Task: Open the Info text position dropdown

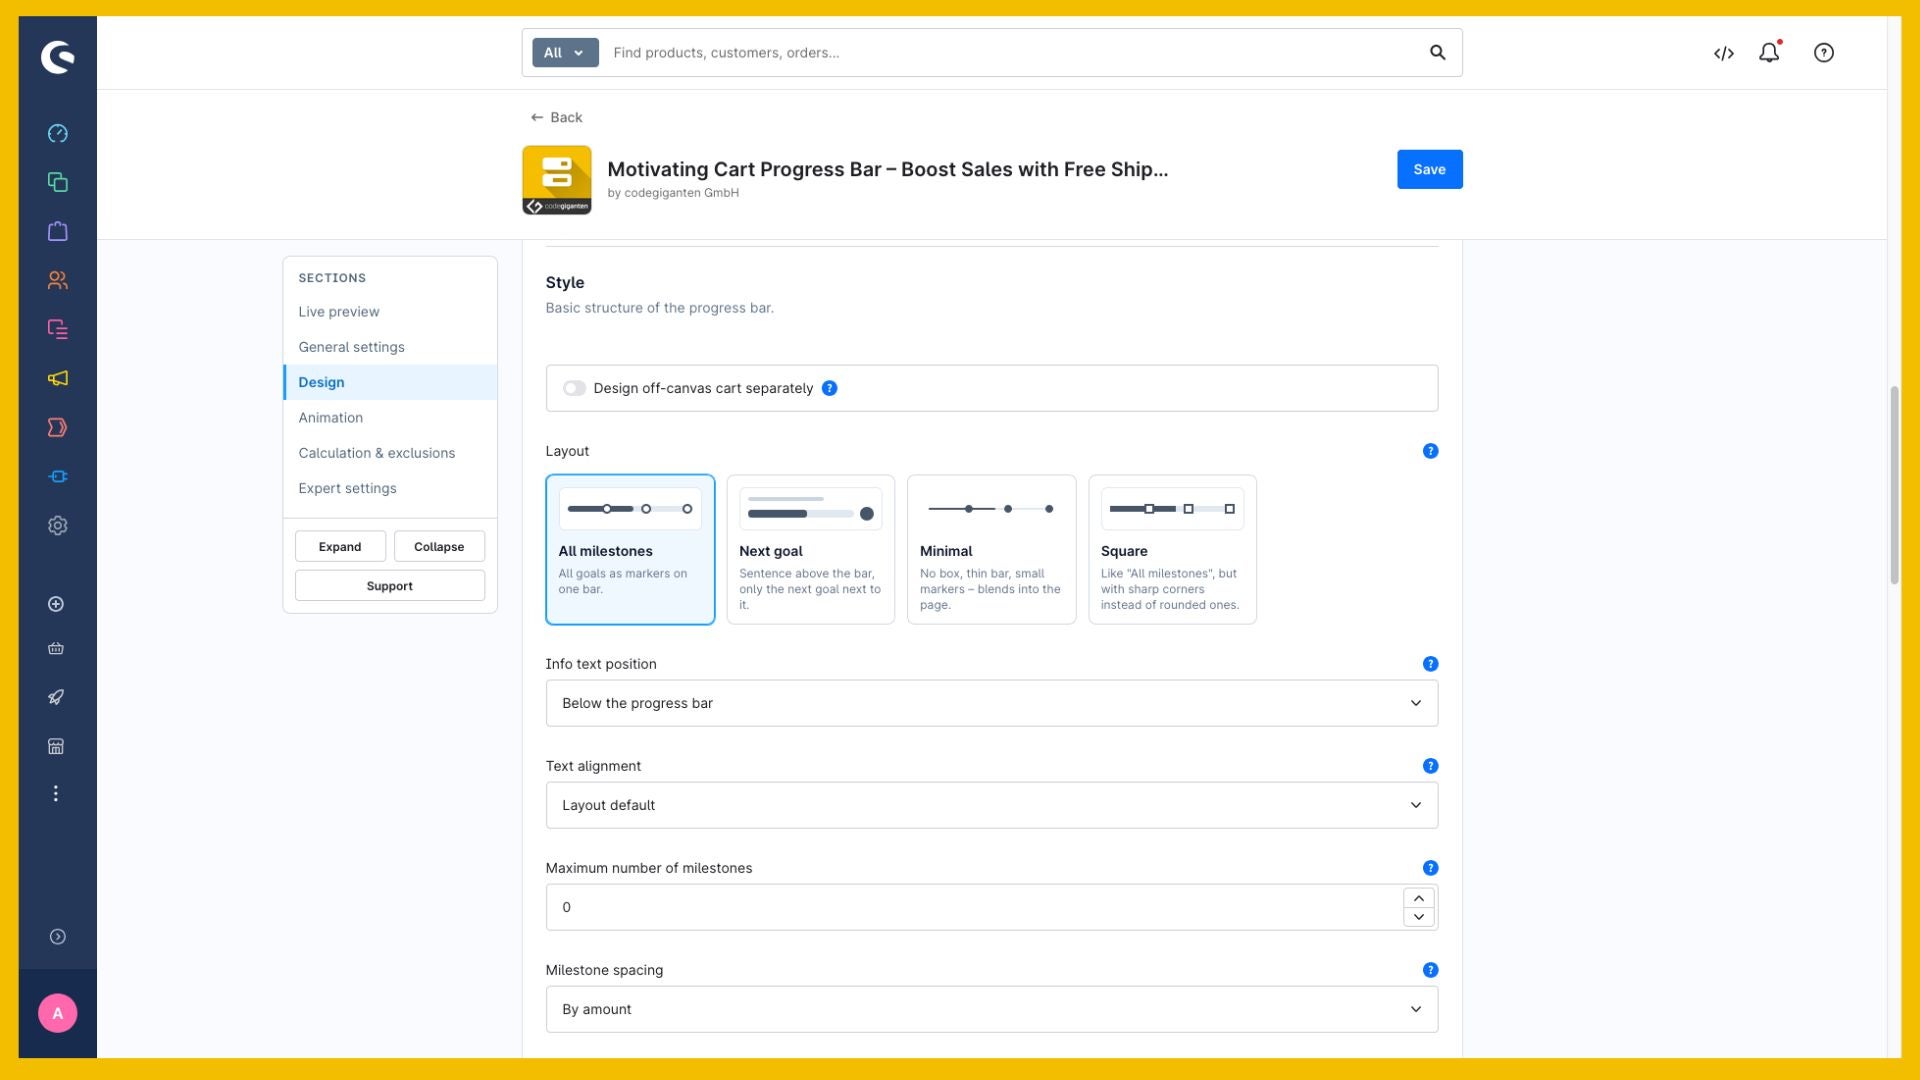Action: [991, 703]
